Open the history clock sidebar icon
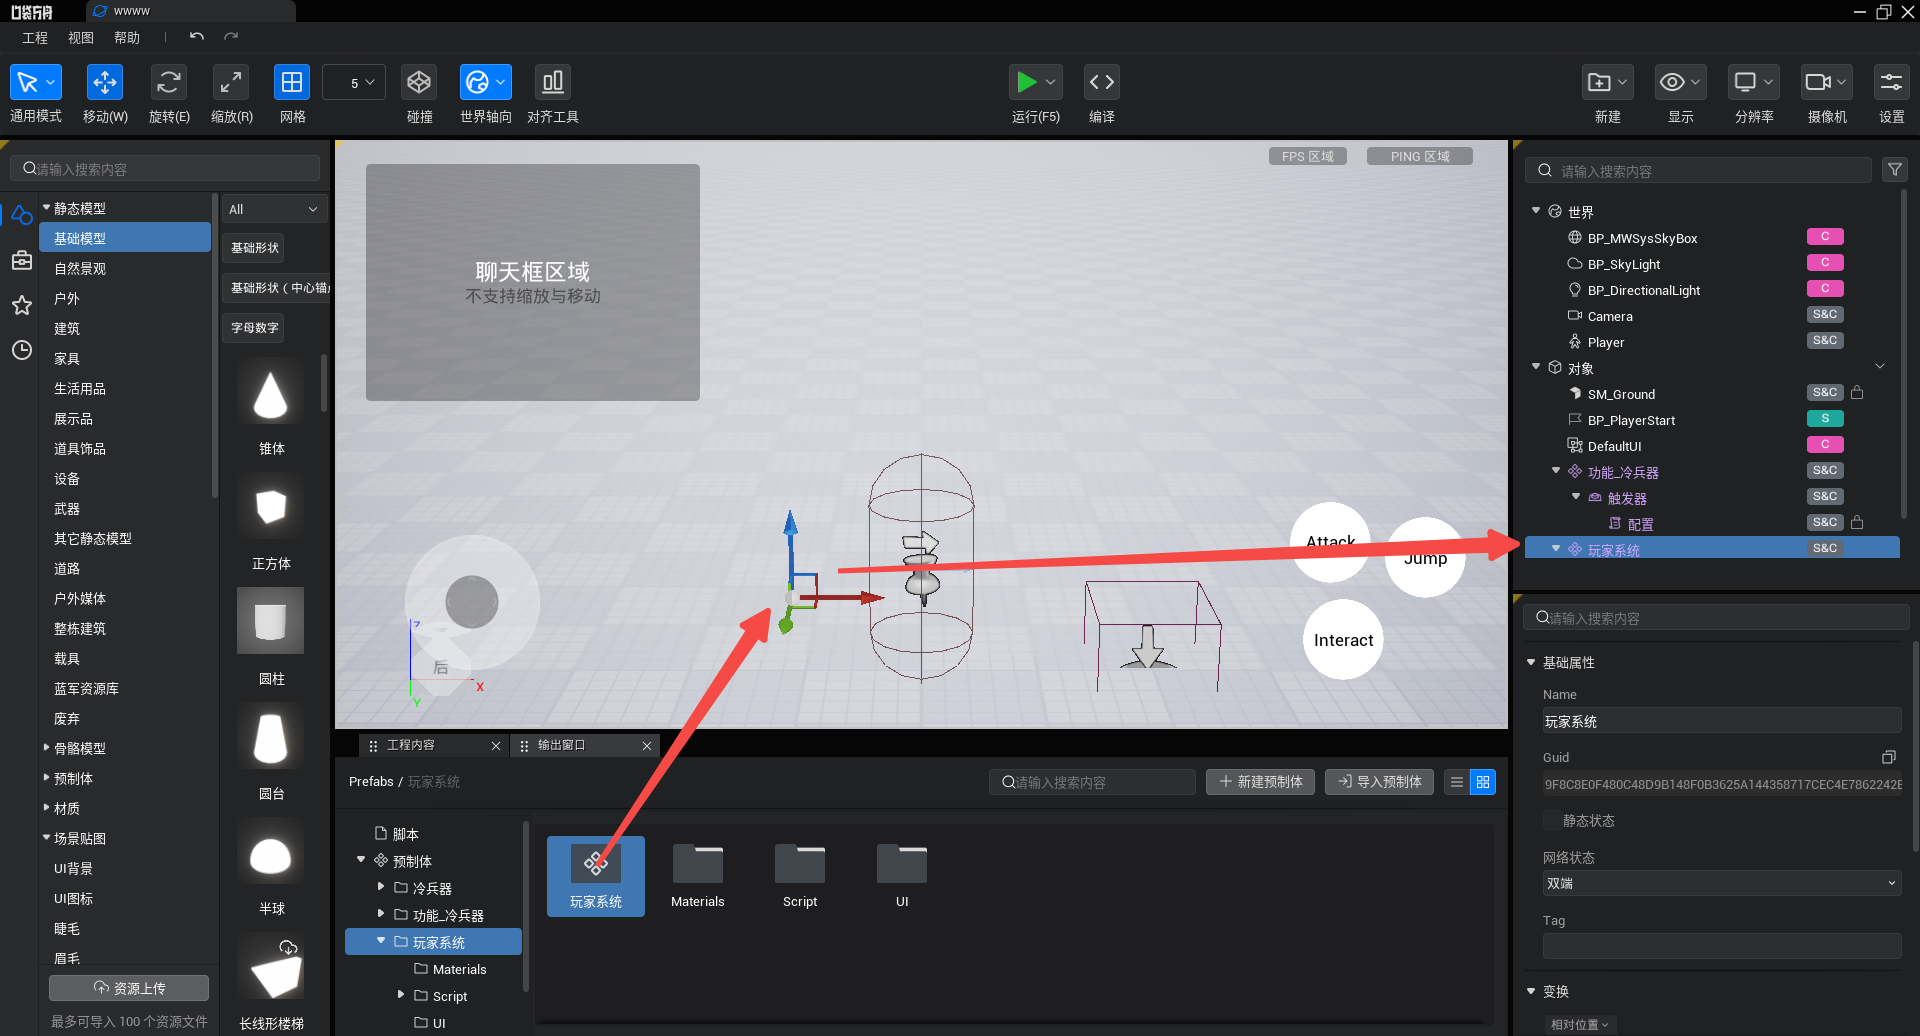This screenshot has height=1036, width=1920. pyautogui.click(x=22, y=350)
